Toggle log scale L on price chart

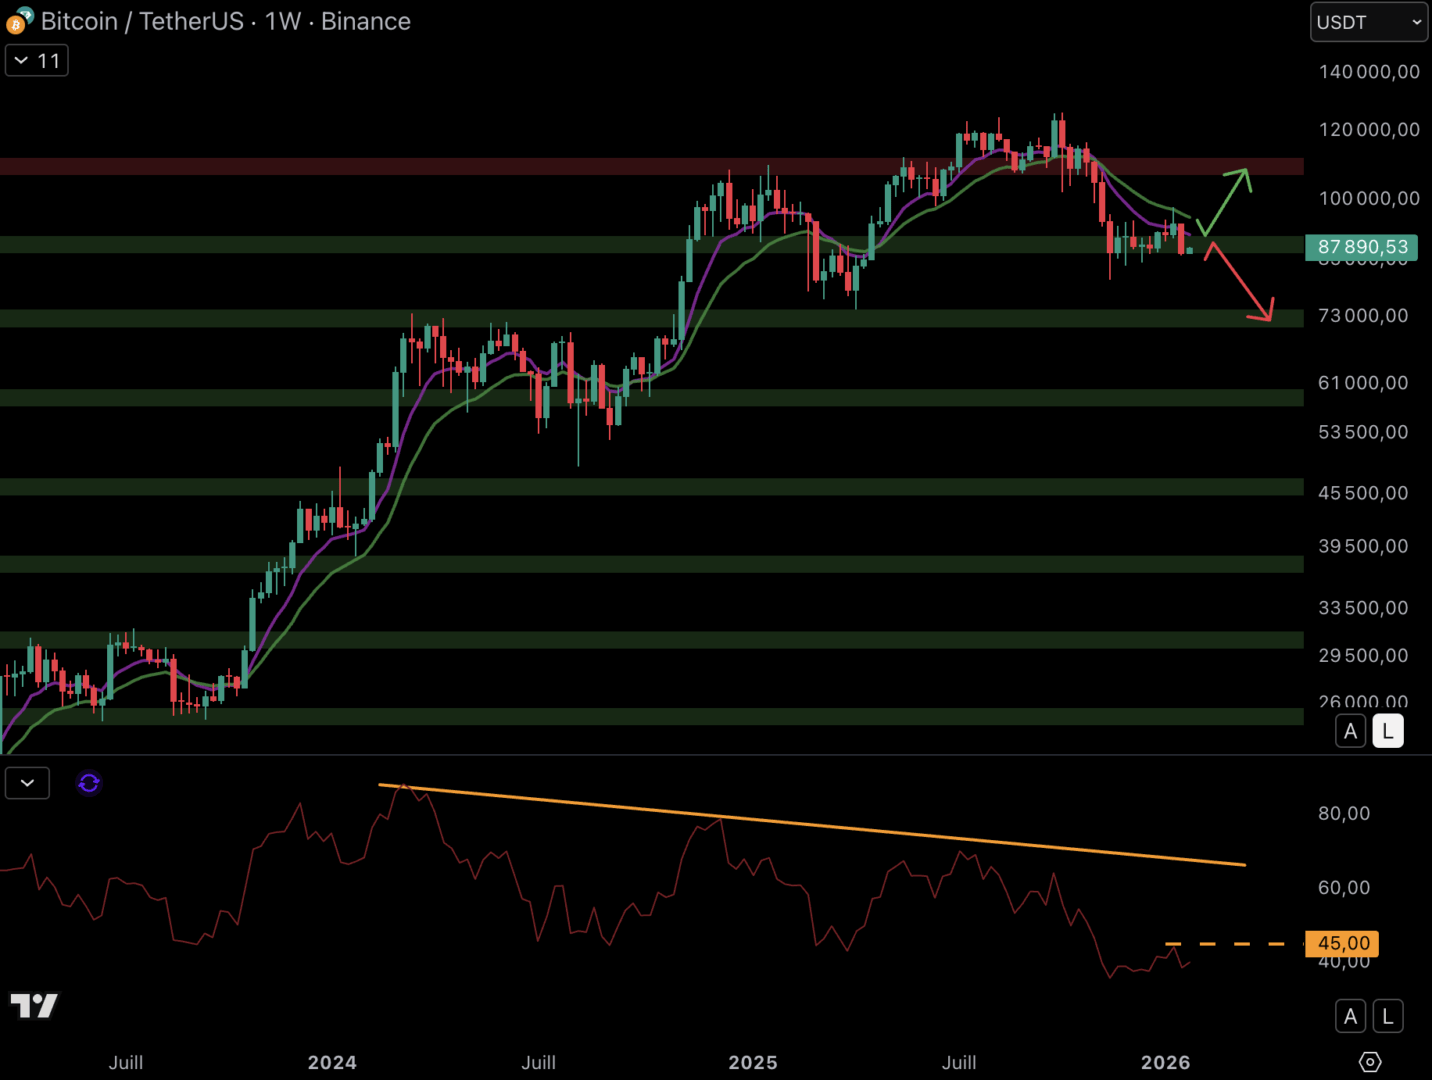click(1388, 731)
